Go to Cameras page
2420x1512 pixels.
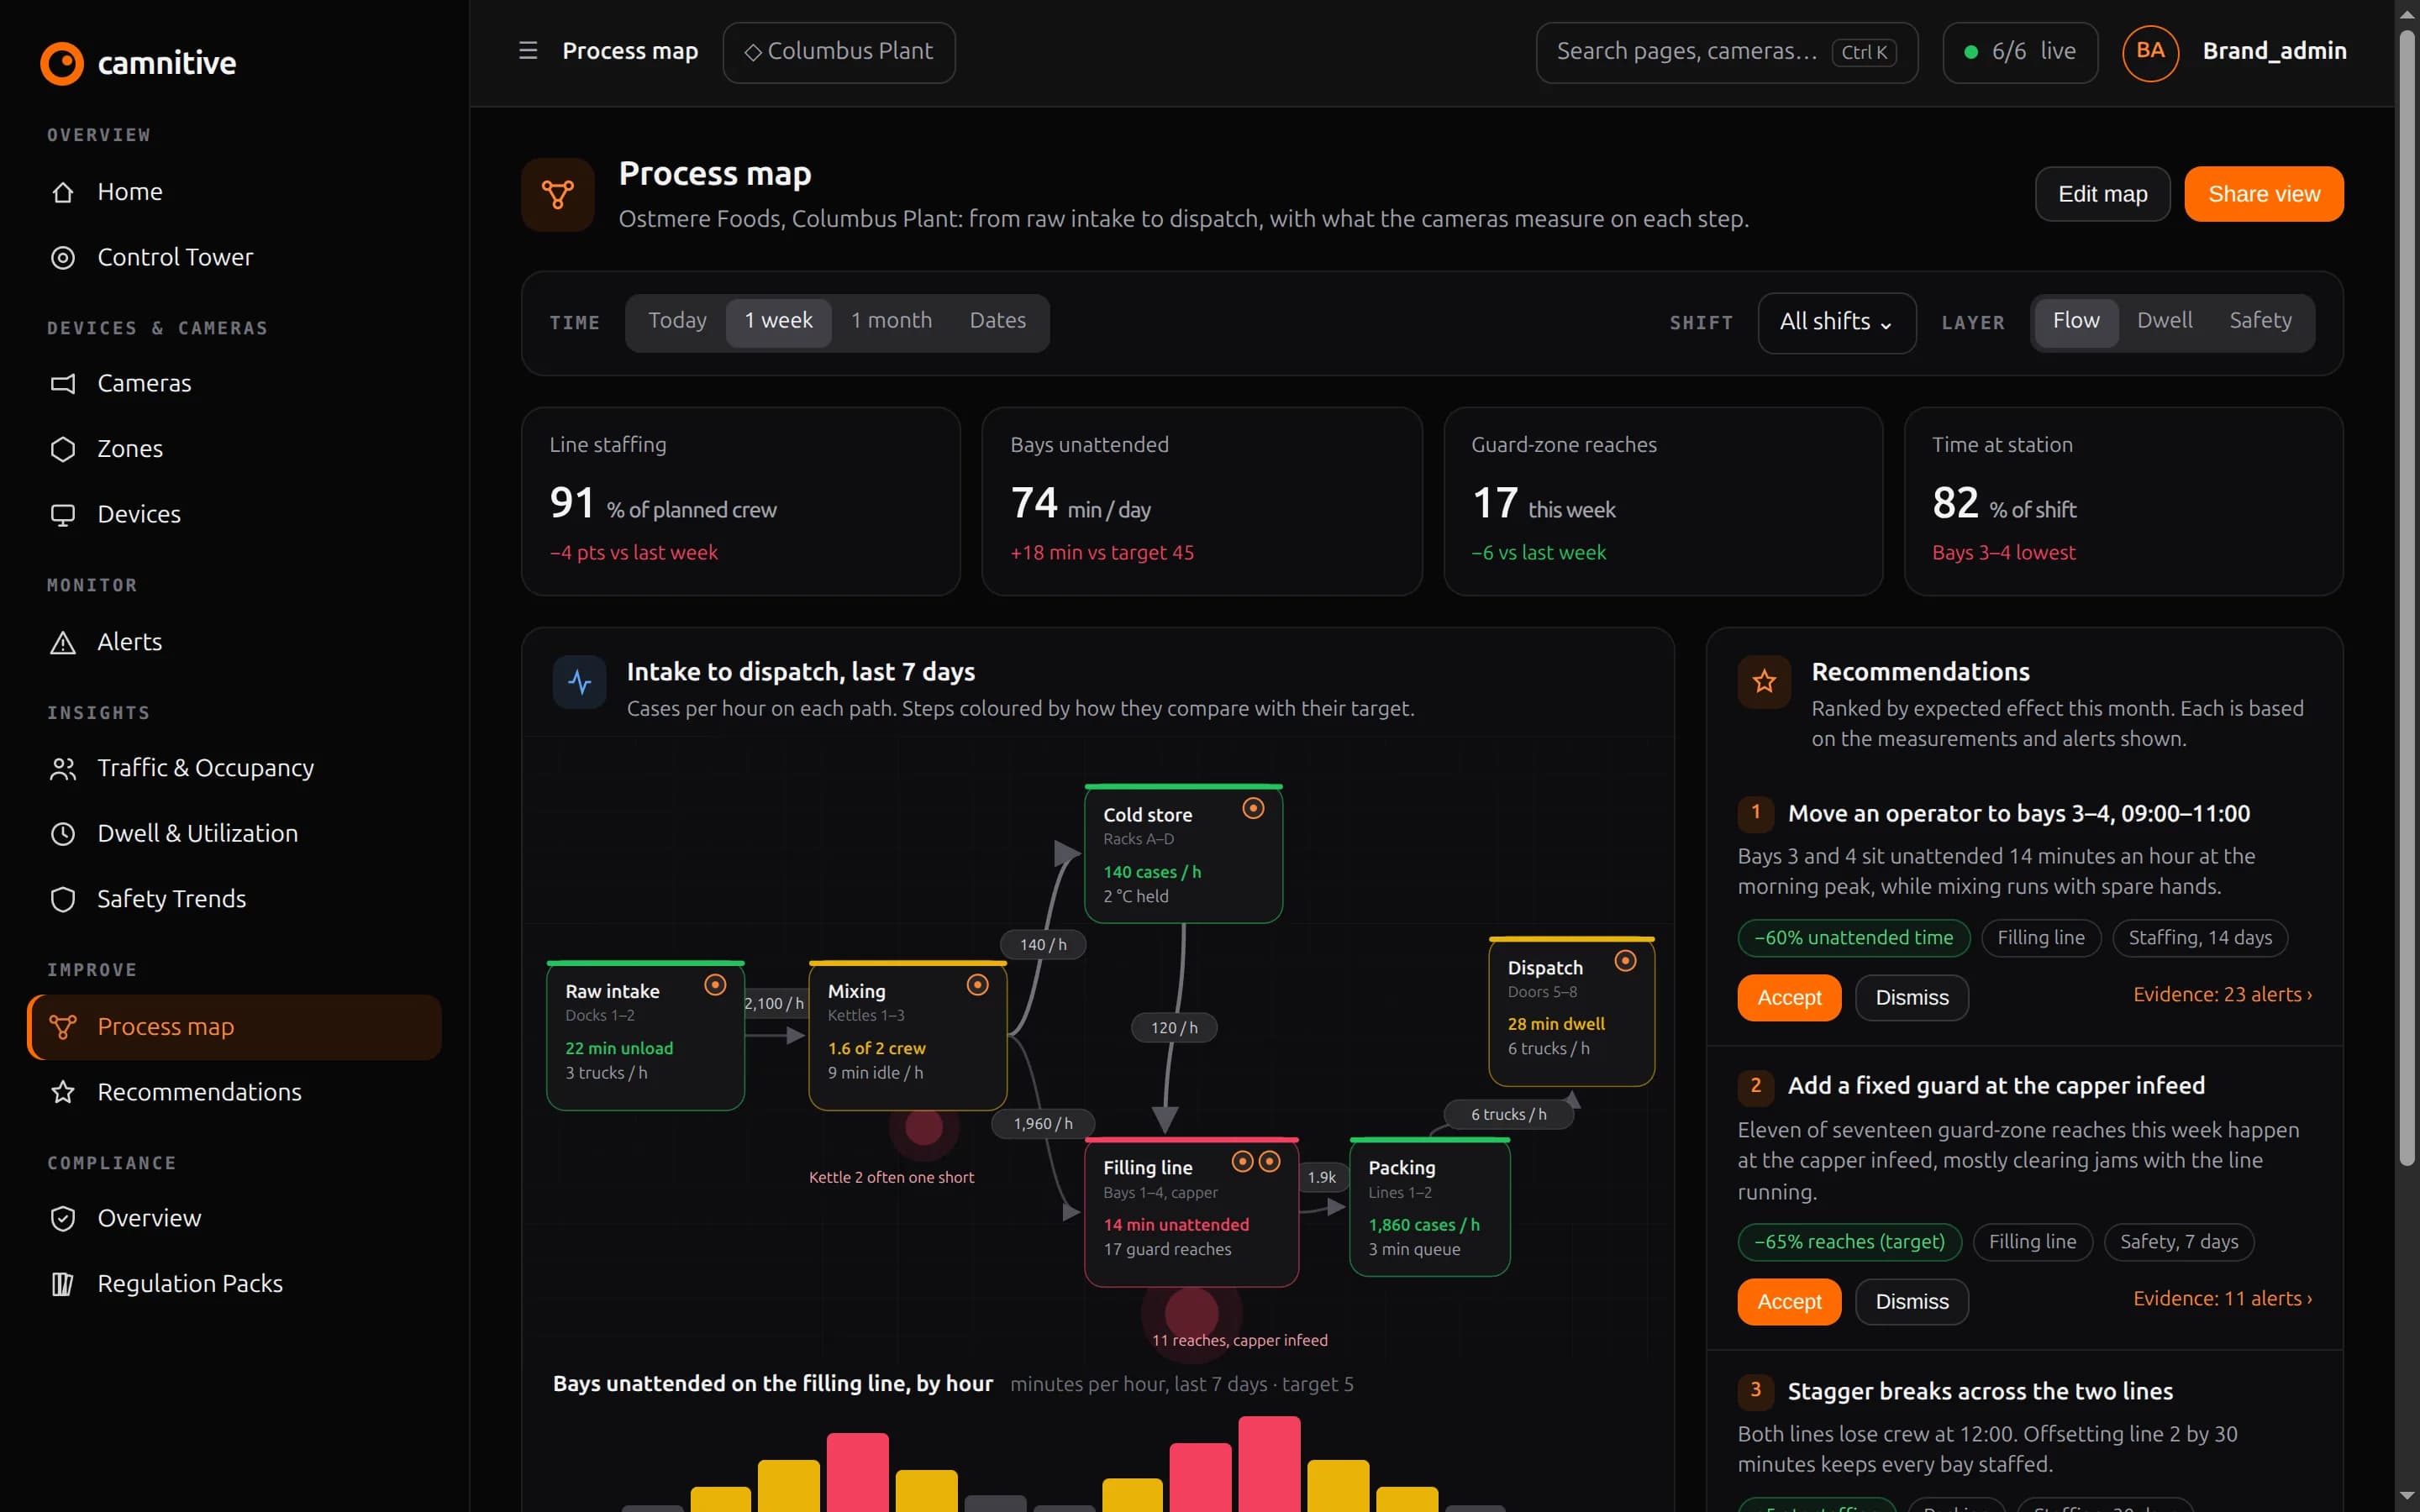(234, 383)
